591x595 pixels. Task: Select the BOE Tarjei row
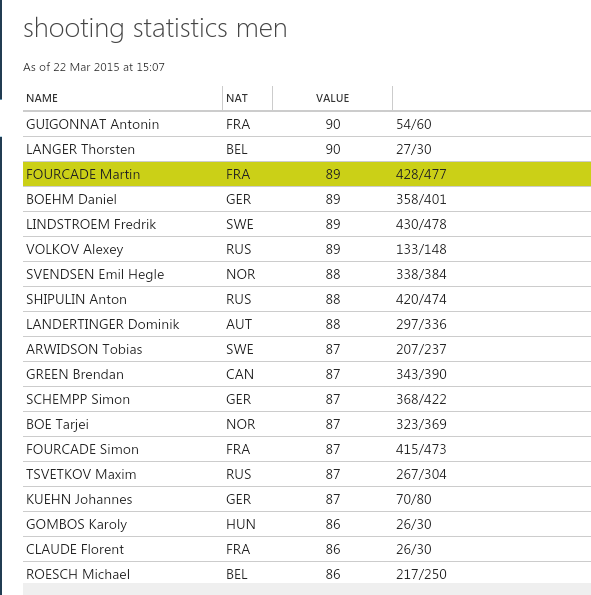tap(307, 424)
